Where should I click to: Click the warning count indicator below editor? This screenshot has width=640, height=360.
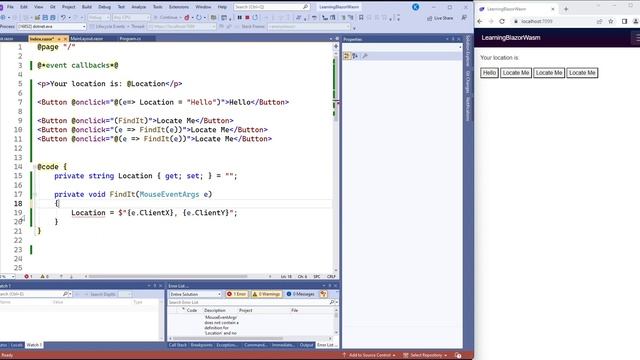point(44,276)
